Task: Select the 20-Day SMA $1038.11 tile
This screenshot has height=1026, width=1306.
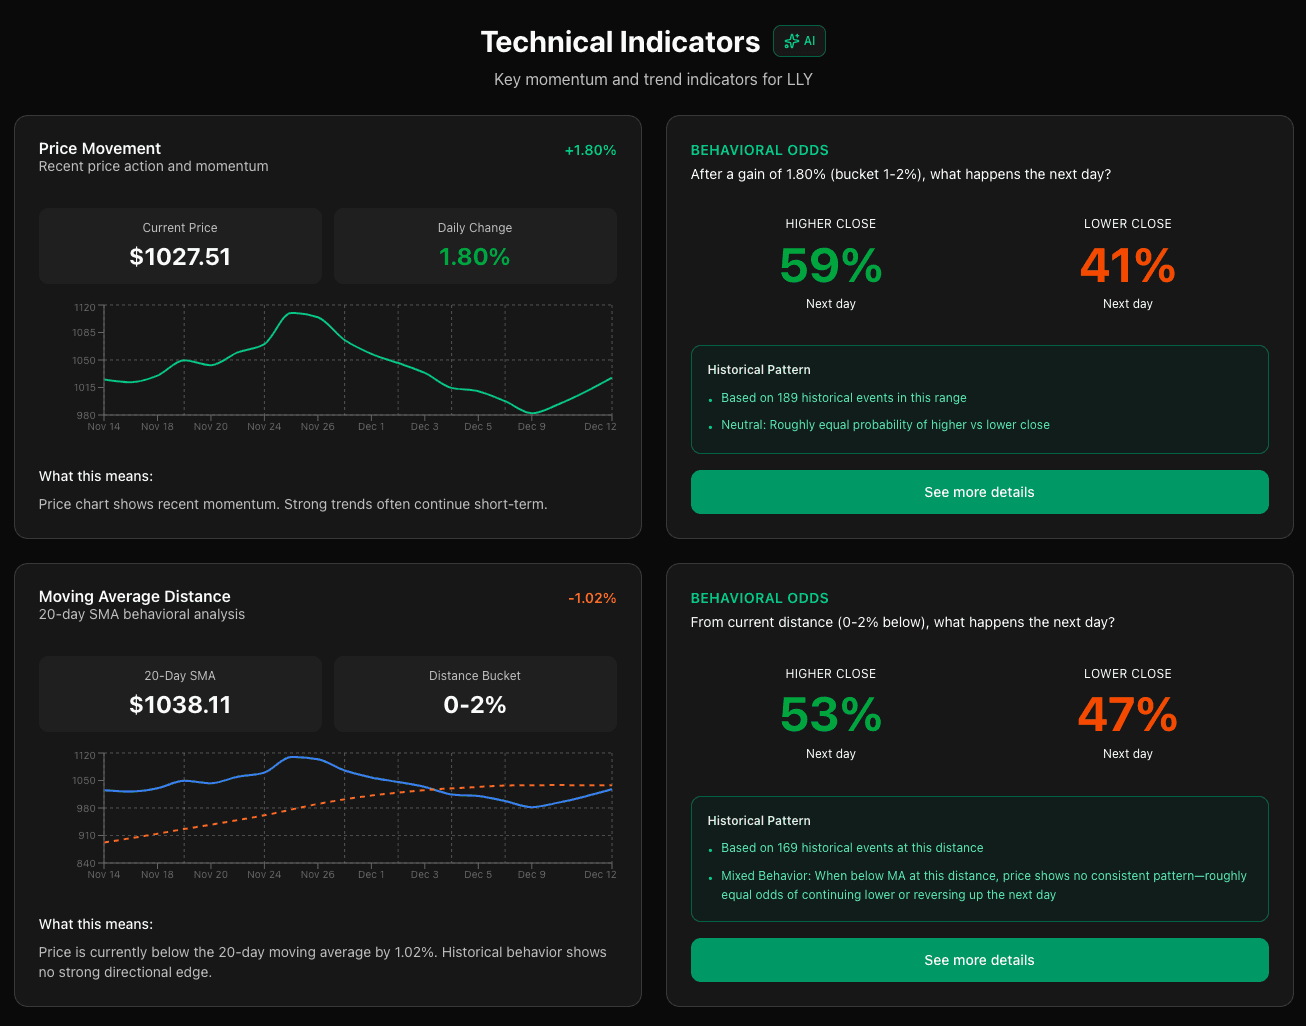Action: click(180, 693)
